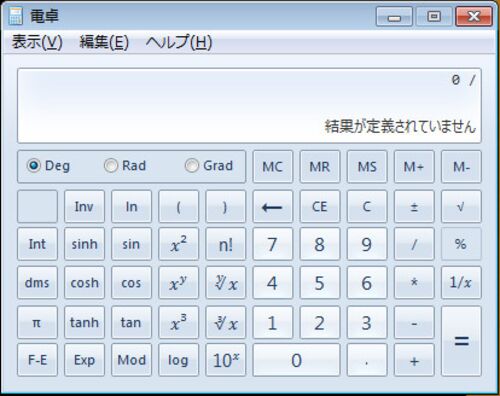Click the x squared button

tap(179, 244)
